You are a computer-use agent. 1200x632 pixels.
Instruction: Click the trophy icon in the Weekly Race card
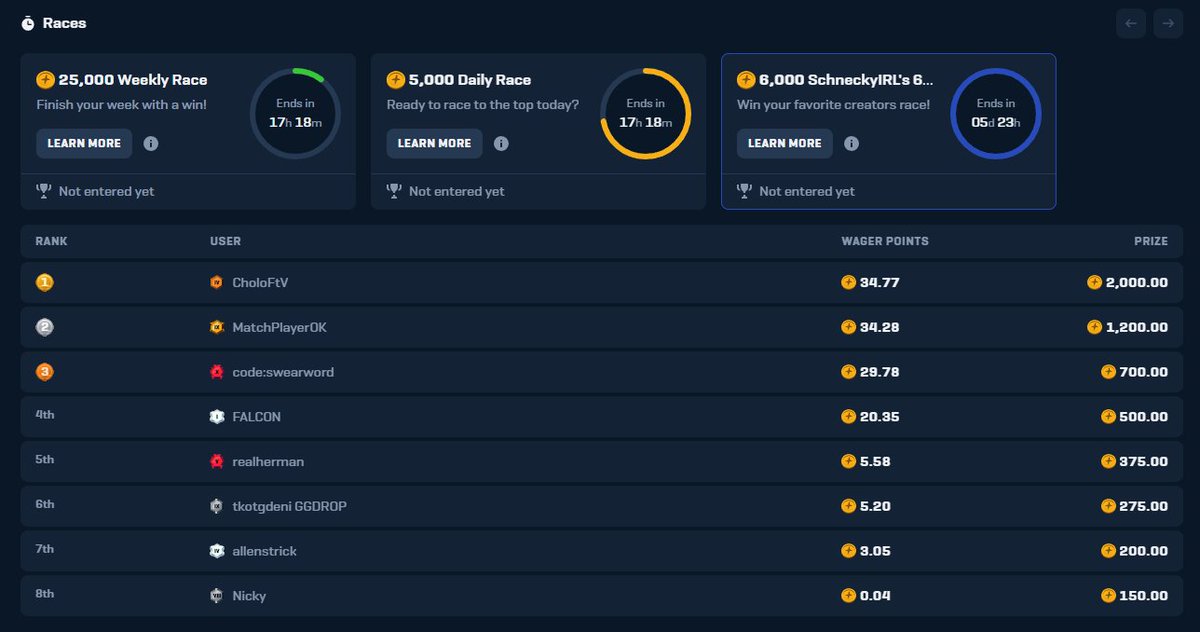click(42, 190)
